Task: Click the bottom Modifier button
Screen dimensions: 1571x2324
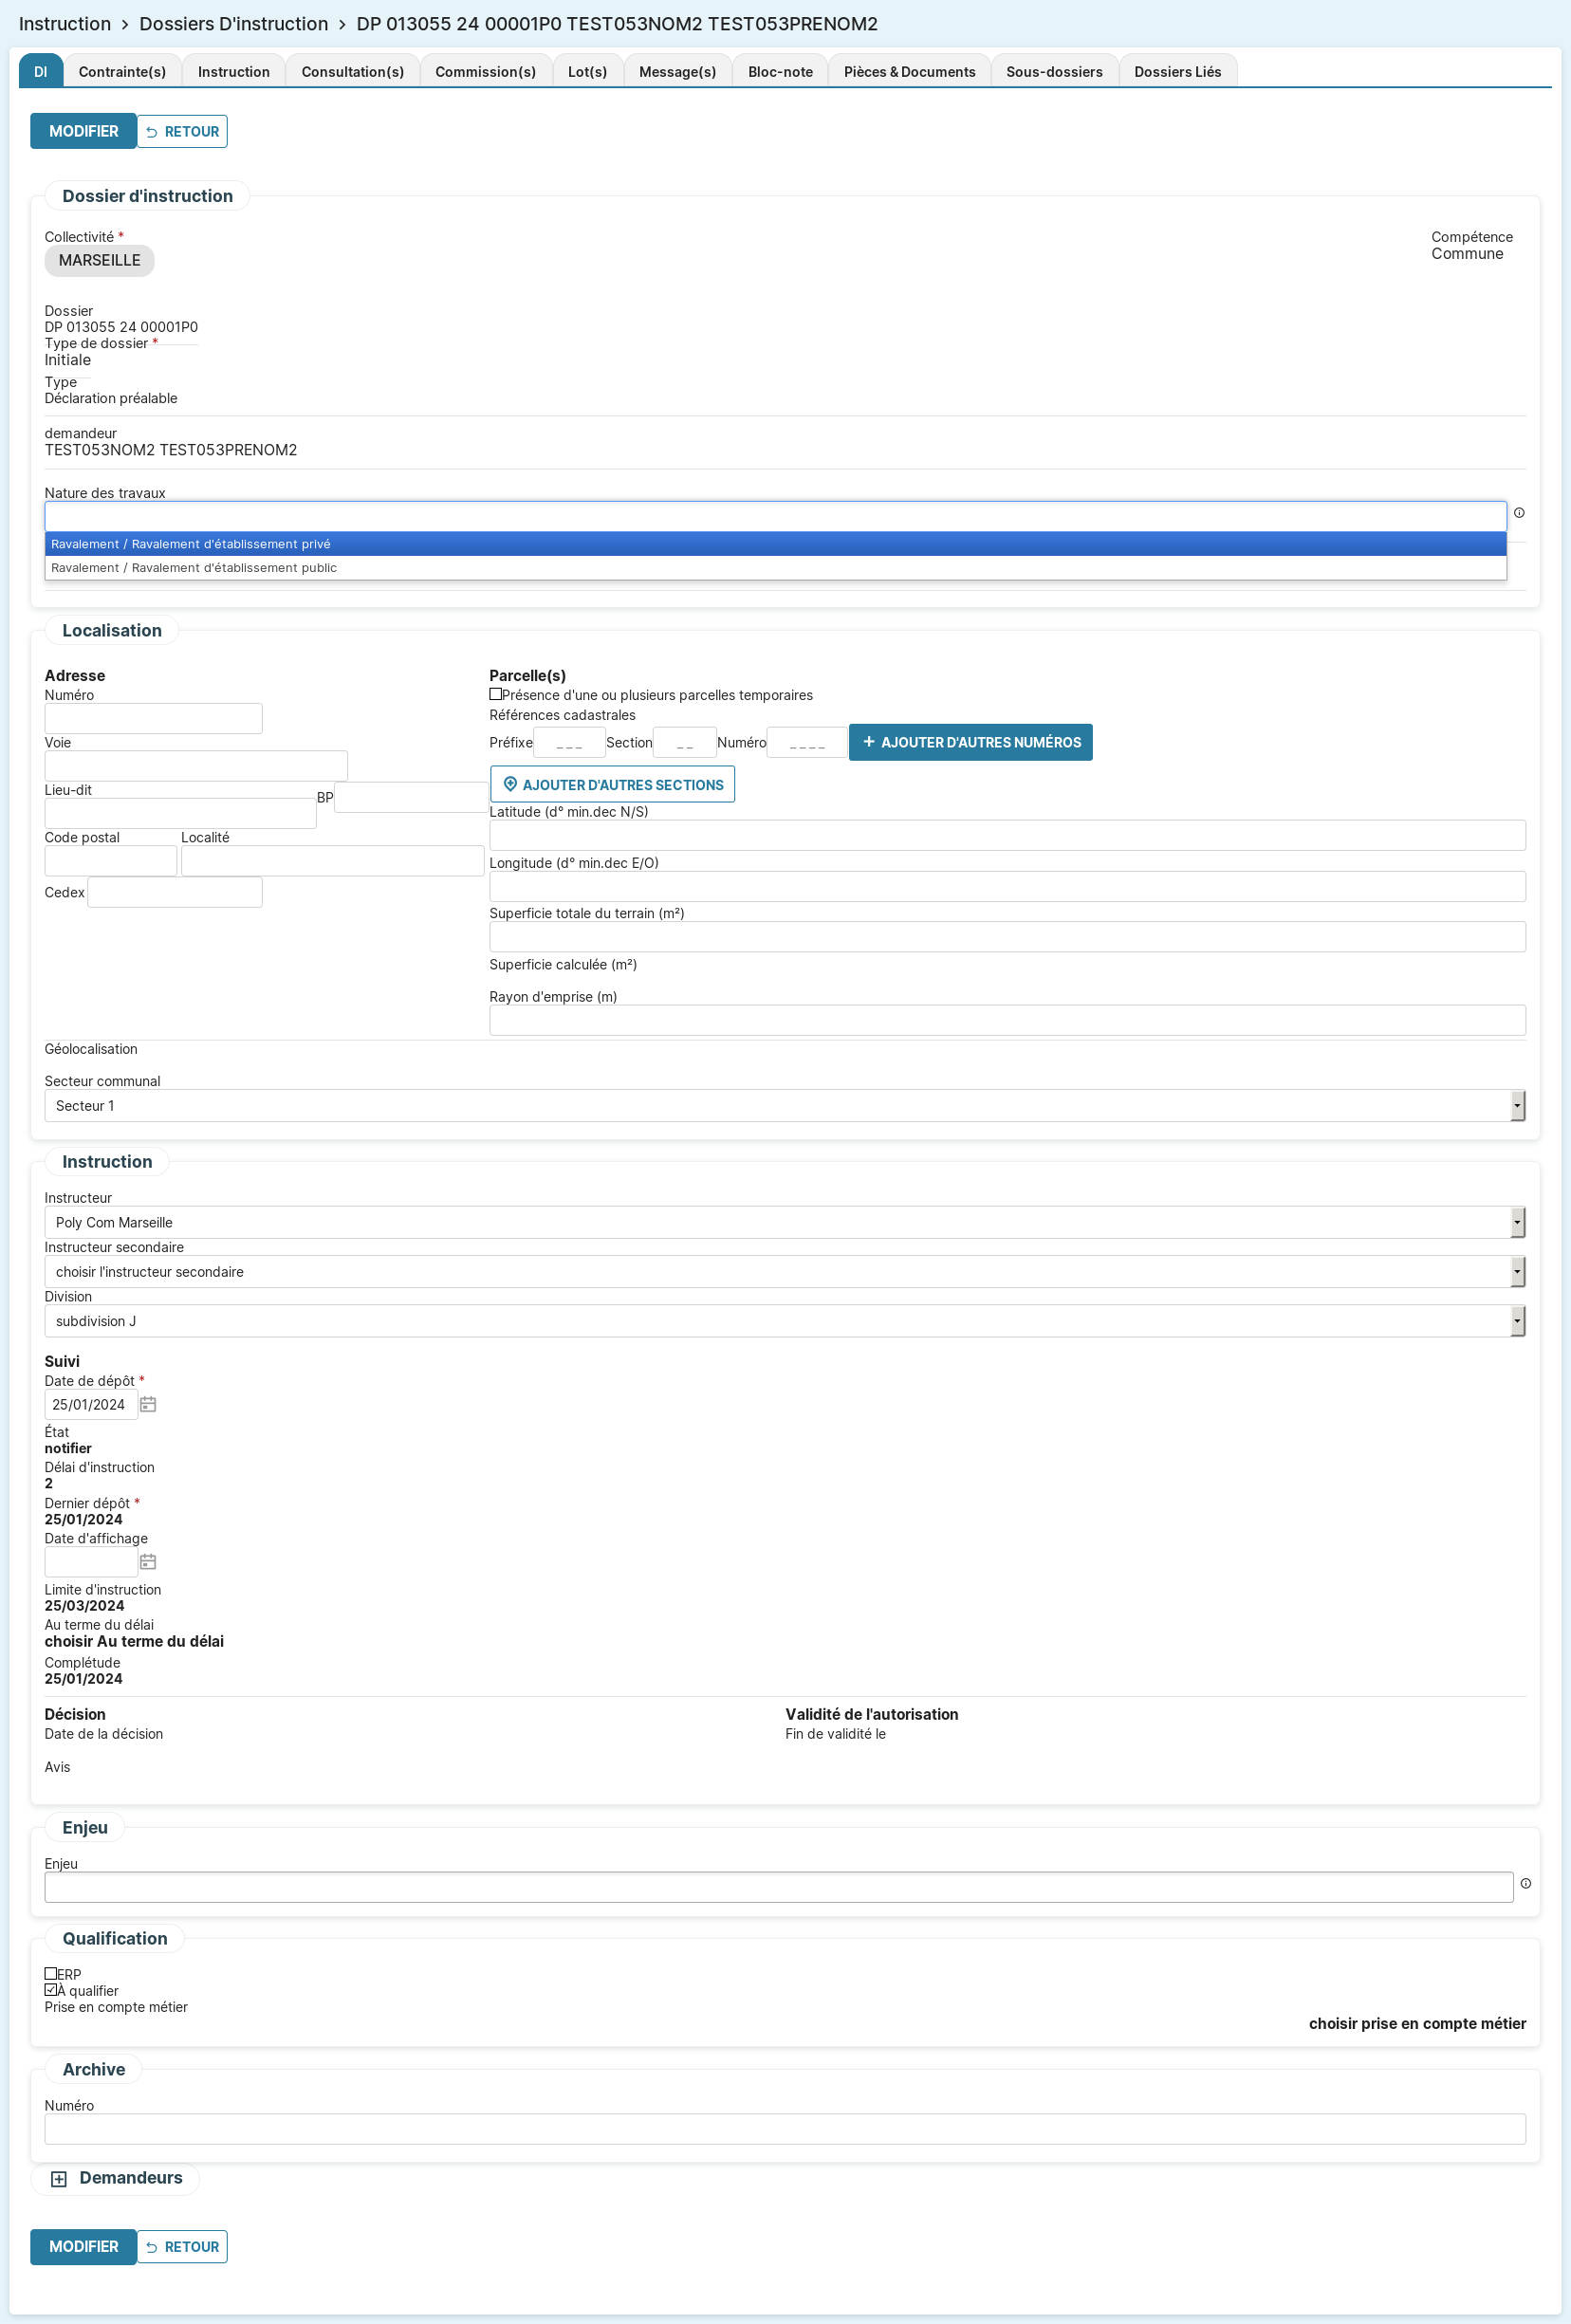Action: click(x=83, y=2246)
